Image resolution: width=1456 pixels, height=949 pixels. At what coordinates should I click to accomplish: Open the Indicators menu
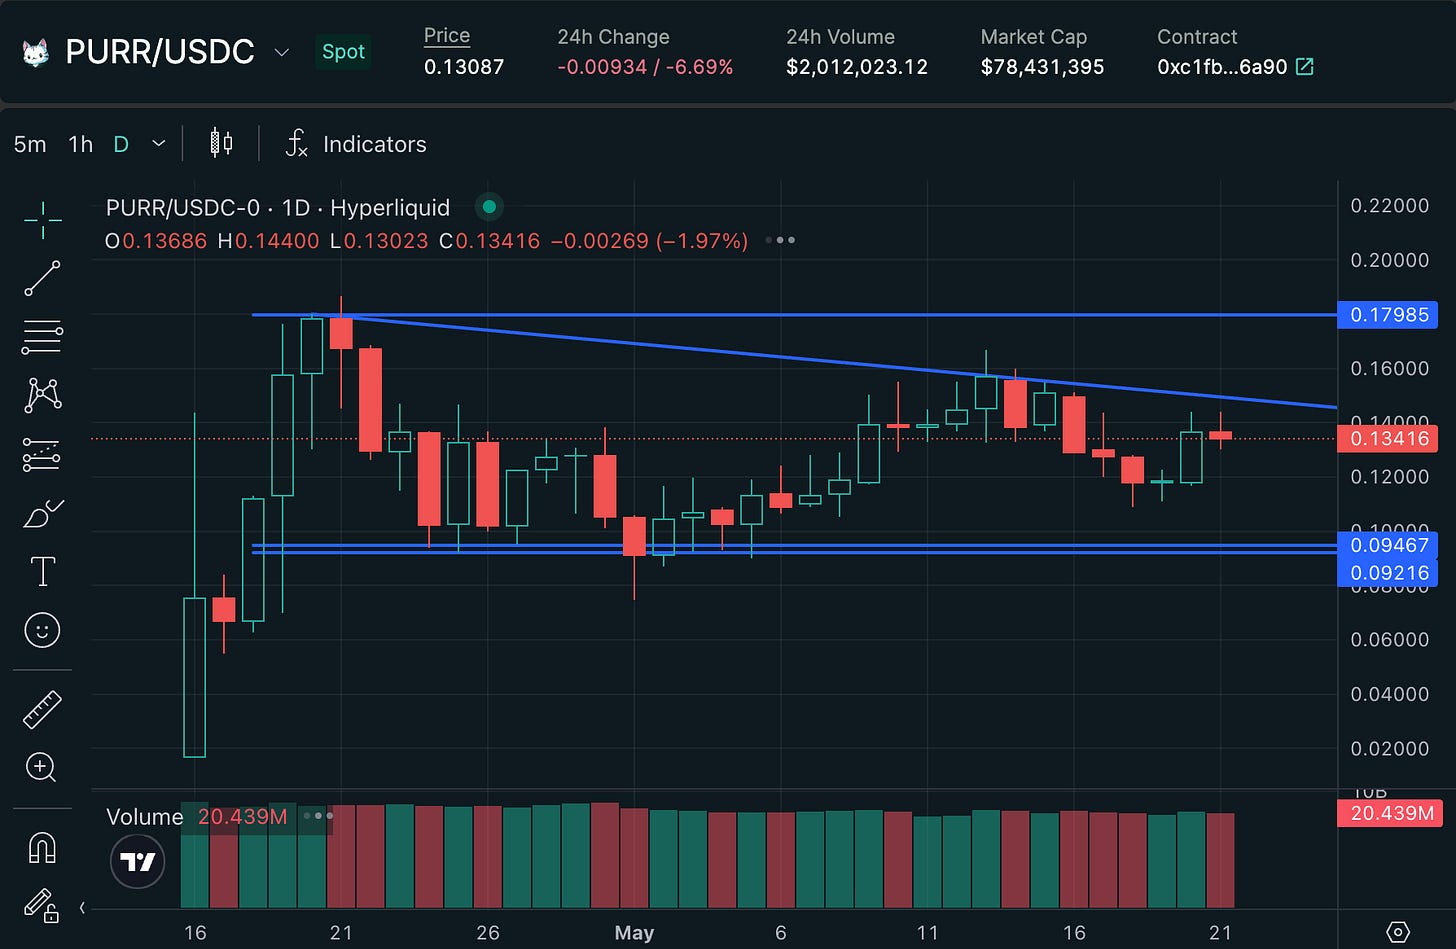pos(374,144)
